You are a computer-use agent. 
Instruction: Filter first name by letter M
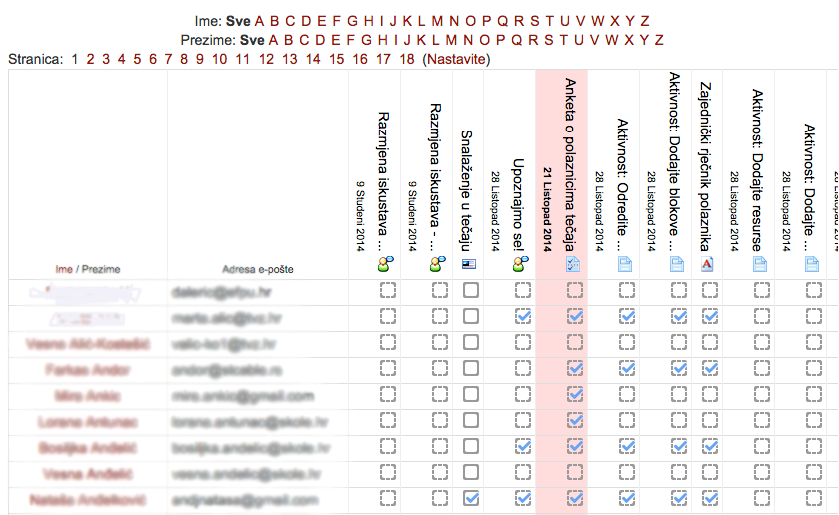tap(437, 21)
